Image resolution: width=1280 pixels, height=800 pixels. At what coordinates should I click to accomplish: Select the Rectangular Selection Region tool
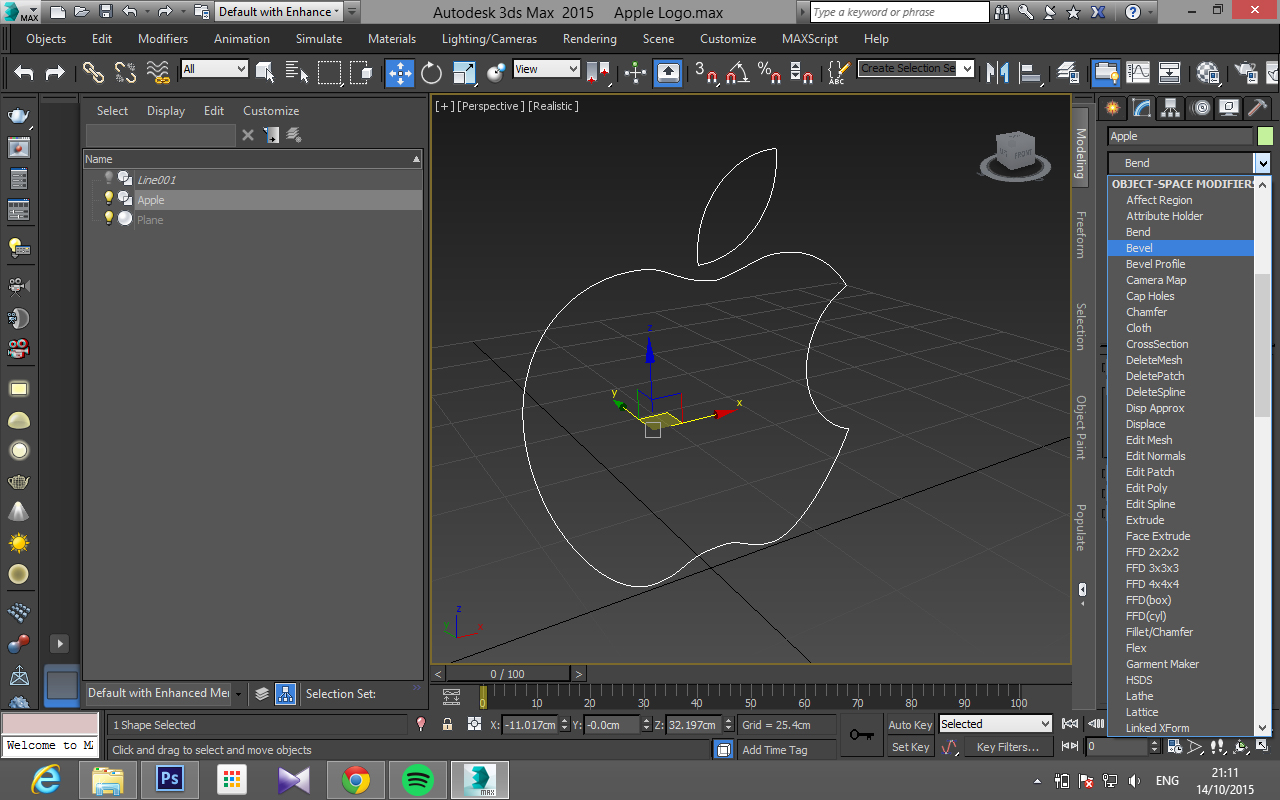[329, 72]
